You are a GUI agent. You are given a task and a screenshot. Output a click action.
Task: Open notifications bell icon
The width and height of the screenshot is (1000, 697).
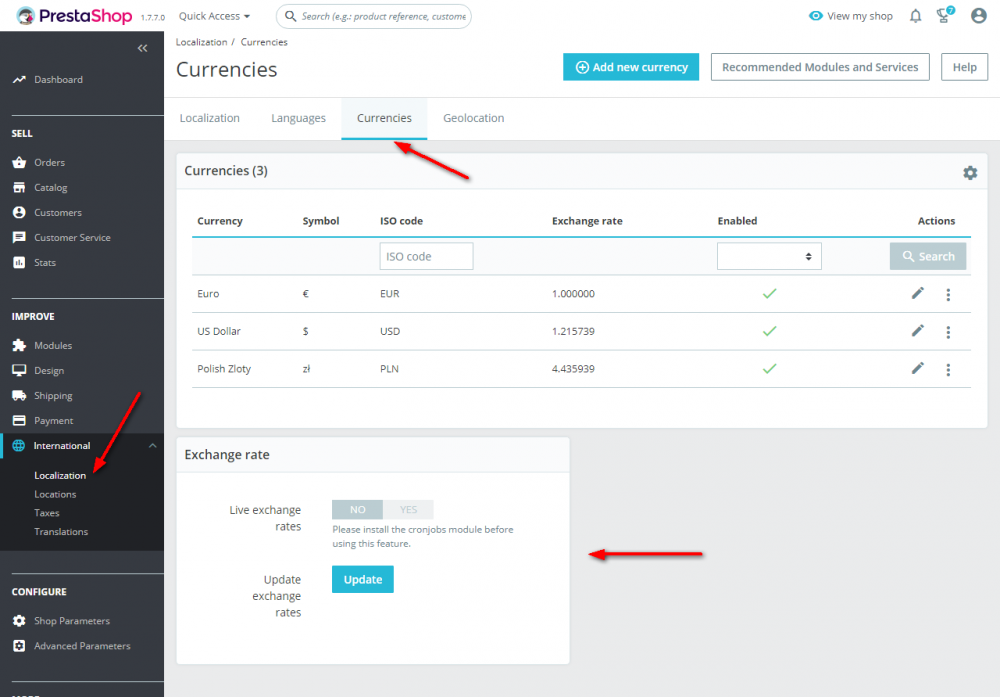point(915,16)
